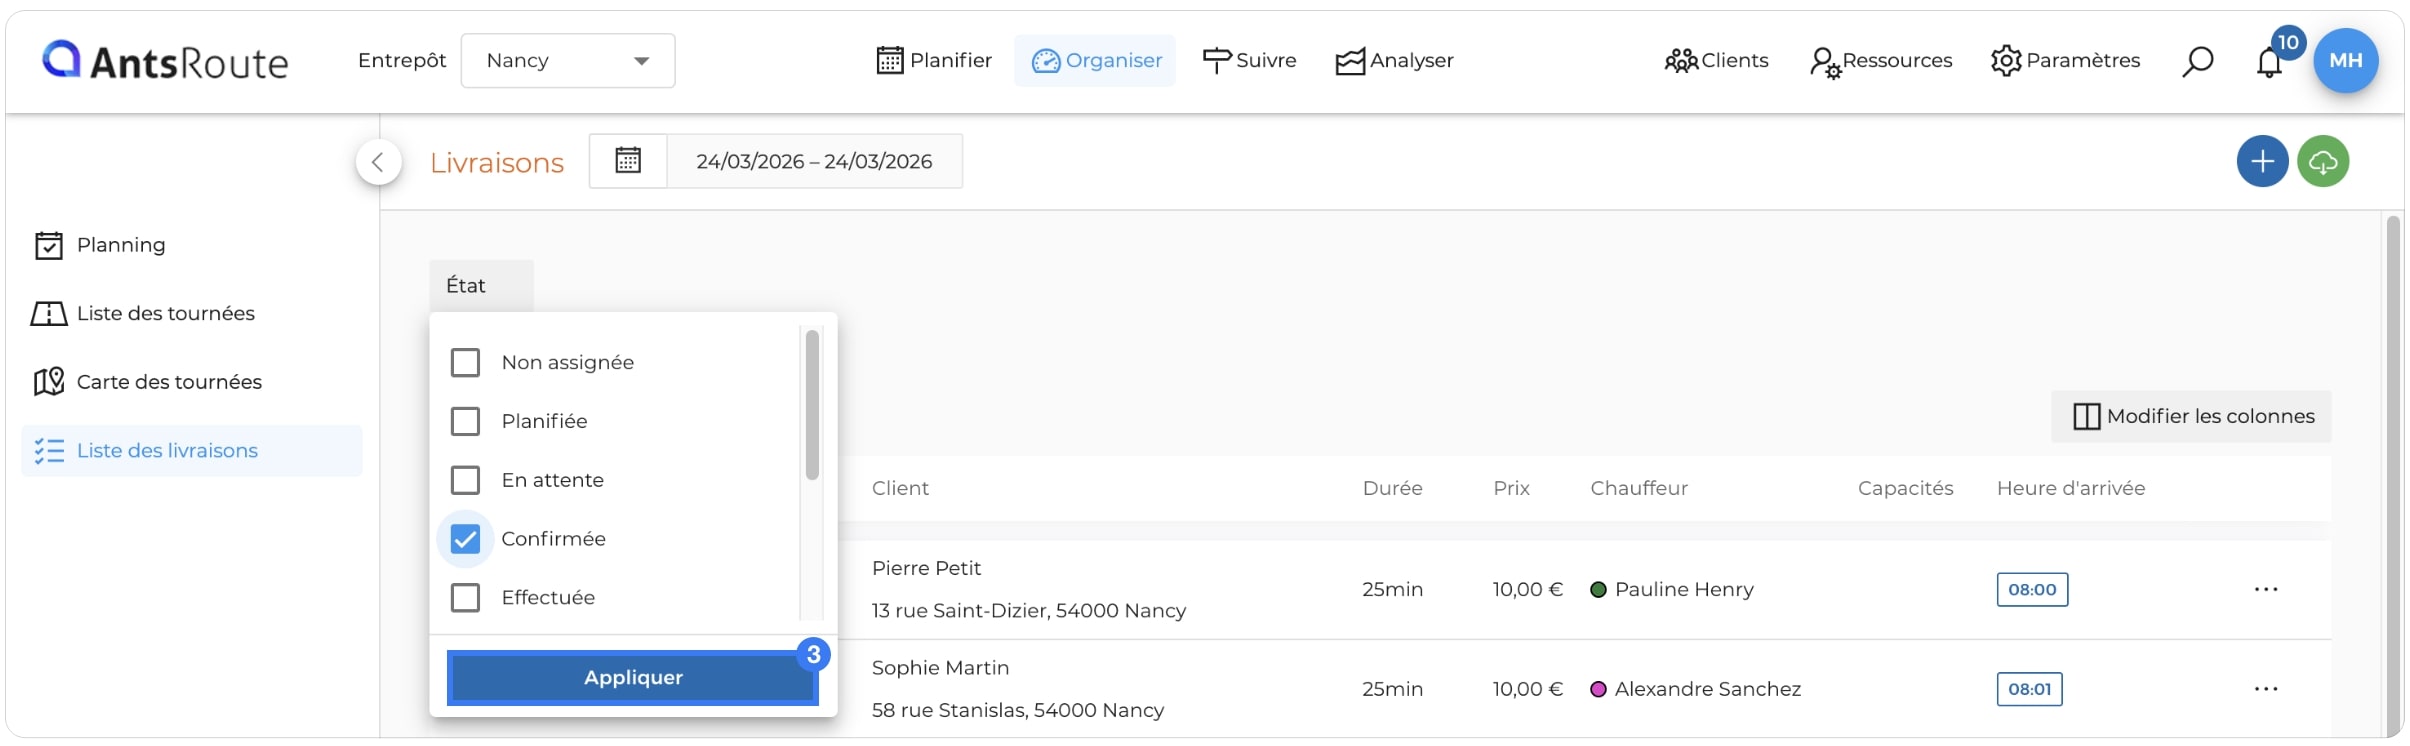
Task: Click the Livraisons page title
Action: click(497, 163)
